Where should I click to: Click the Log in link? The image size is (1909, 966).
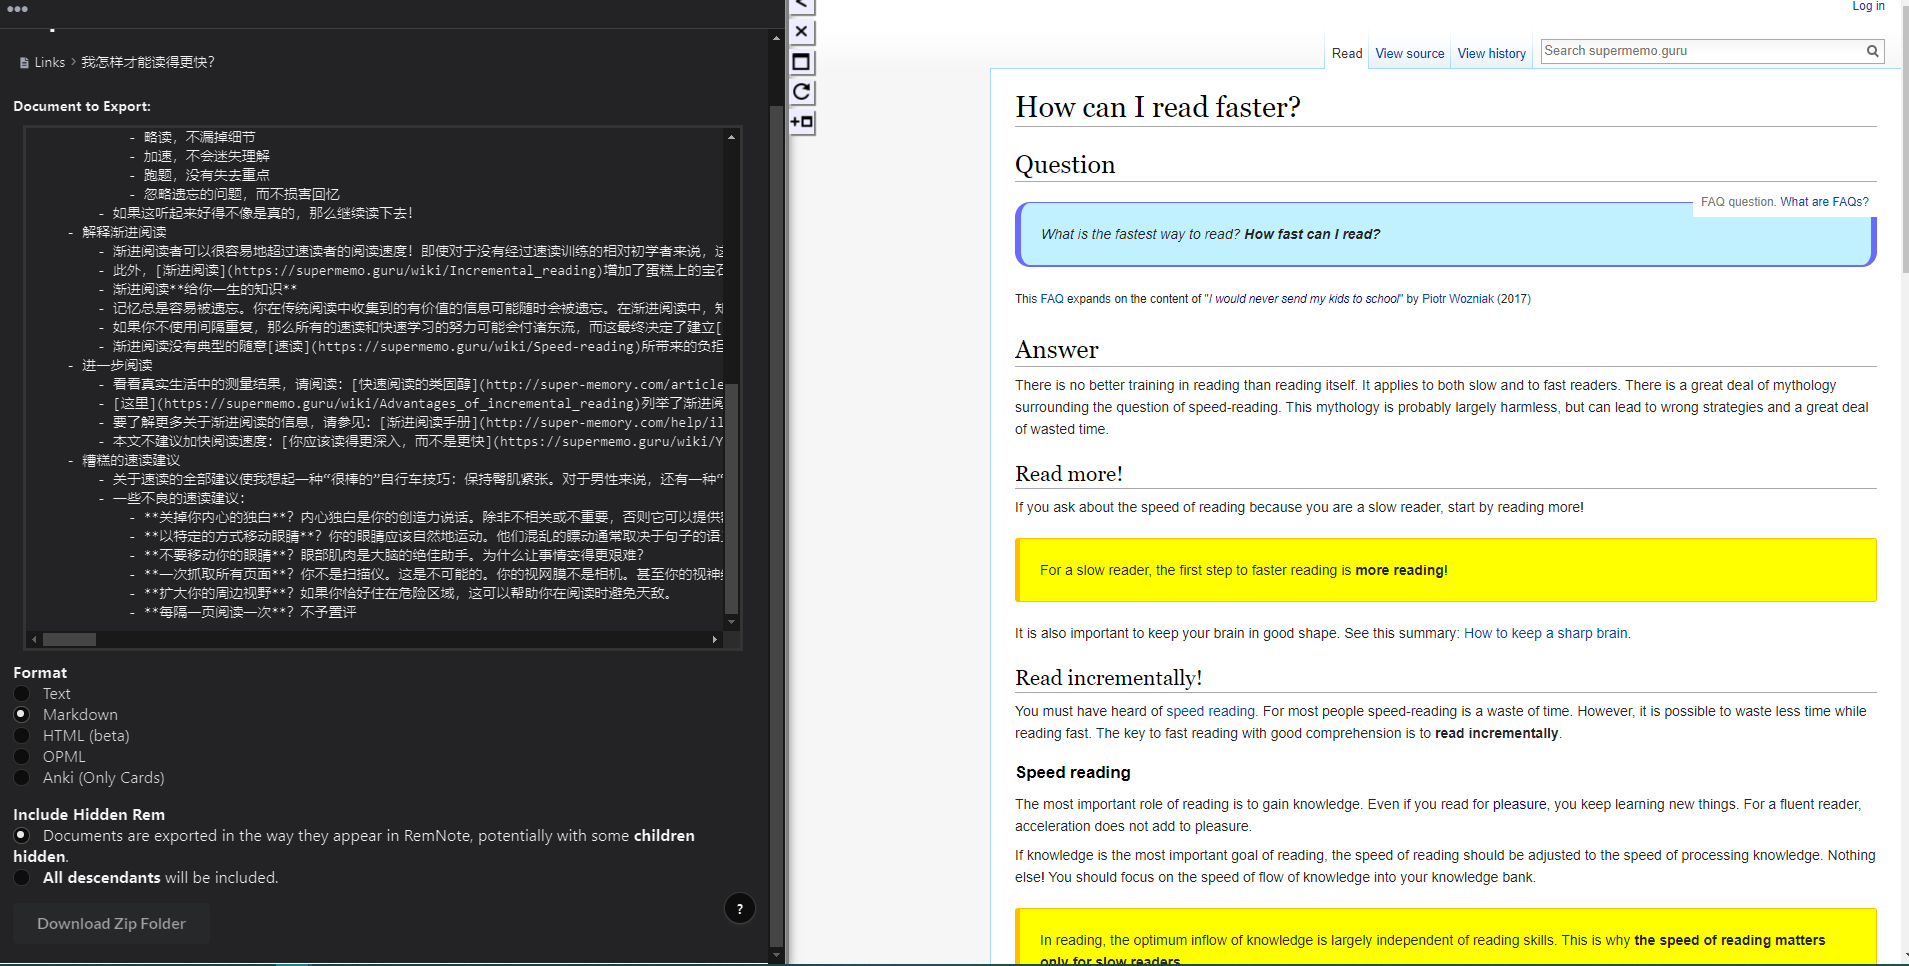1868,6
